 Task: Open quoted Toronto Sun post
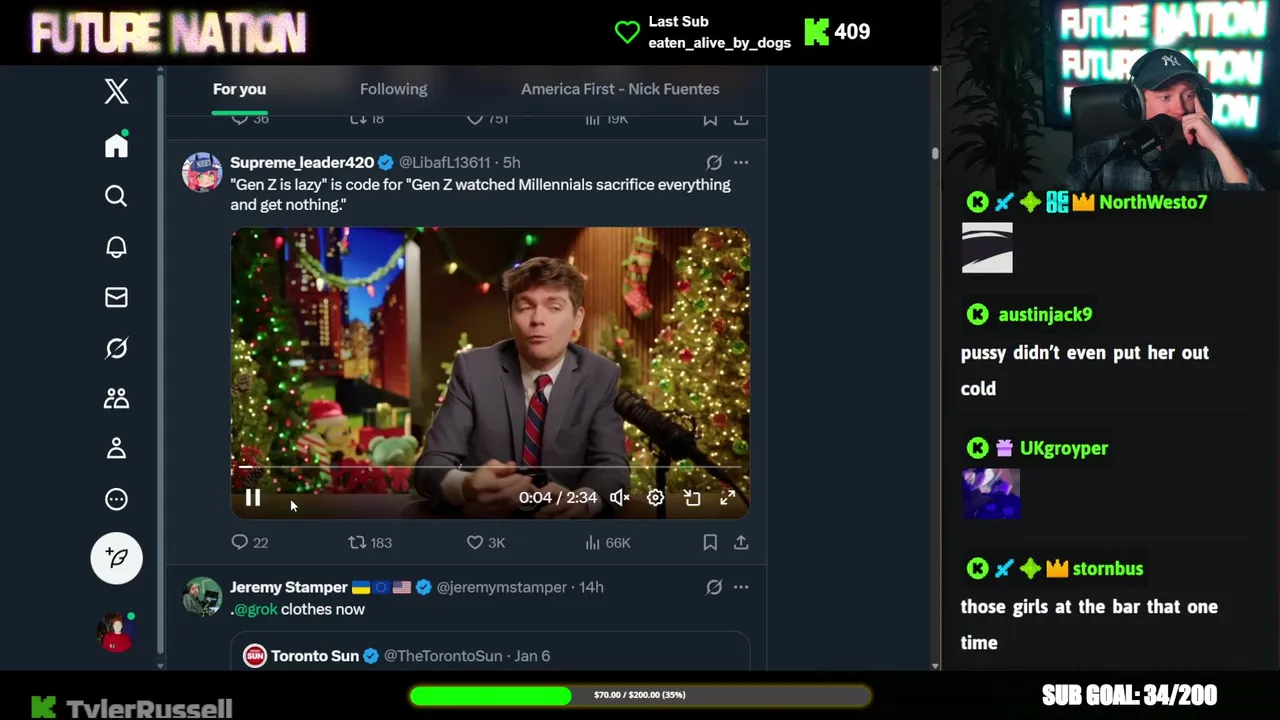click(490, 652)
